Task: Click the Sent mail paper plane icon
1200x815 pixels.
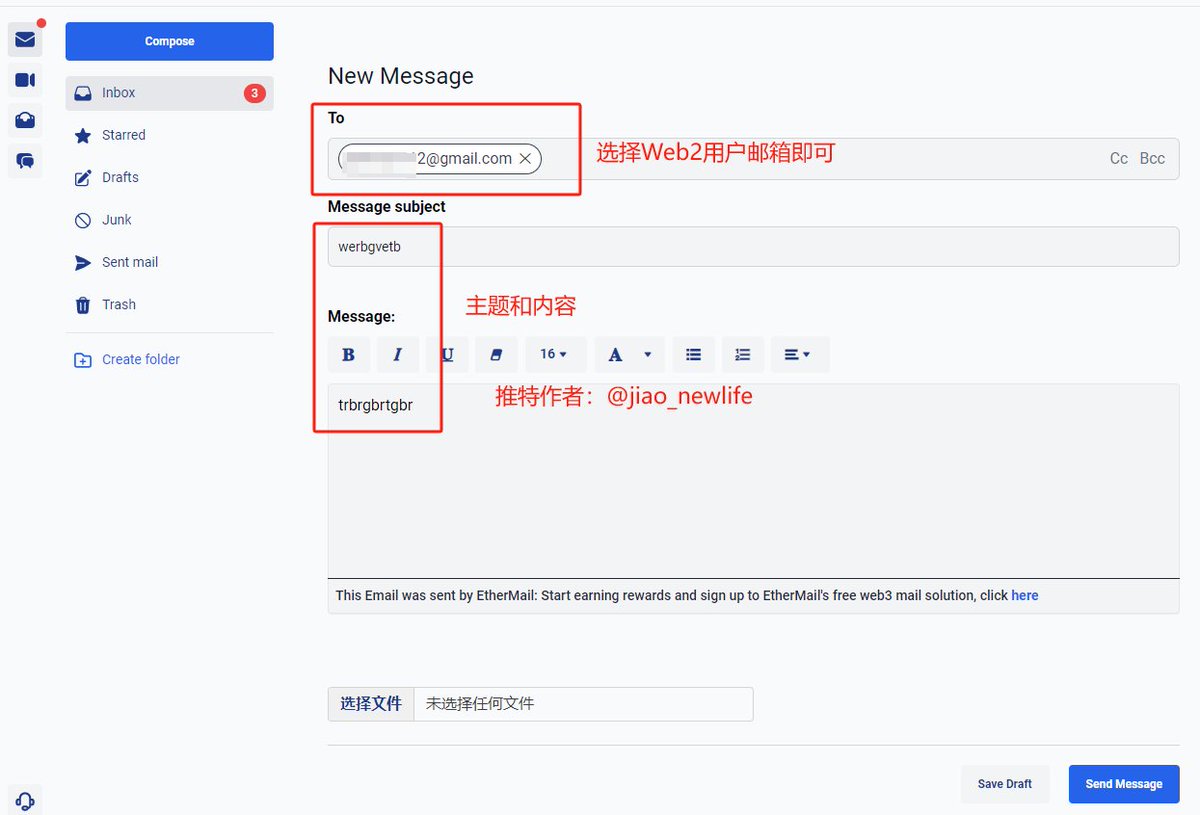Action: click(x=83, y=263)
